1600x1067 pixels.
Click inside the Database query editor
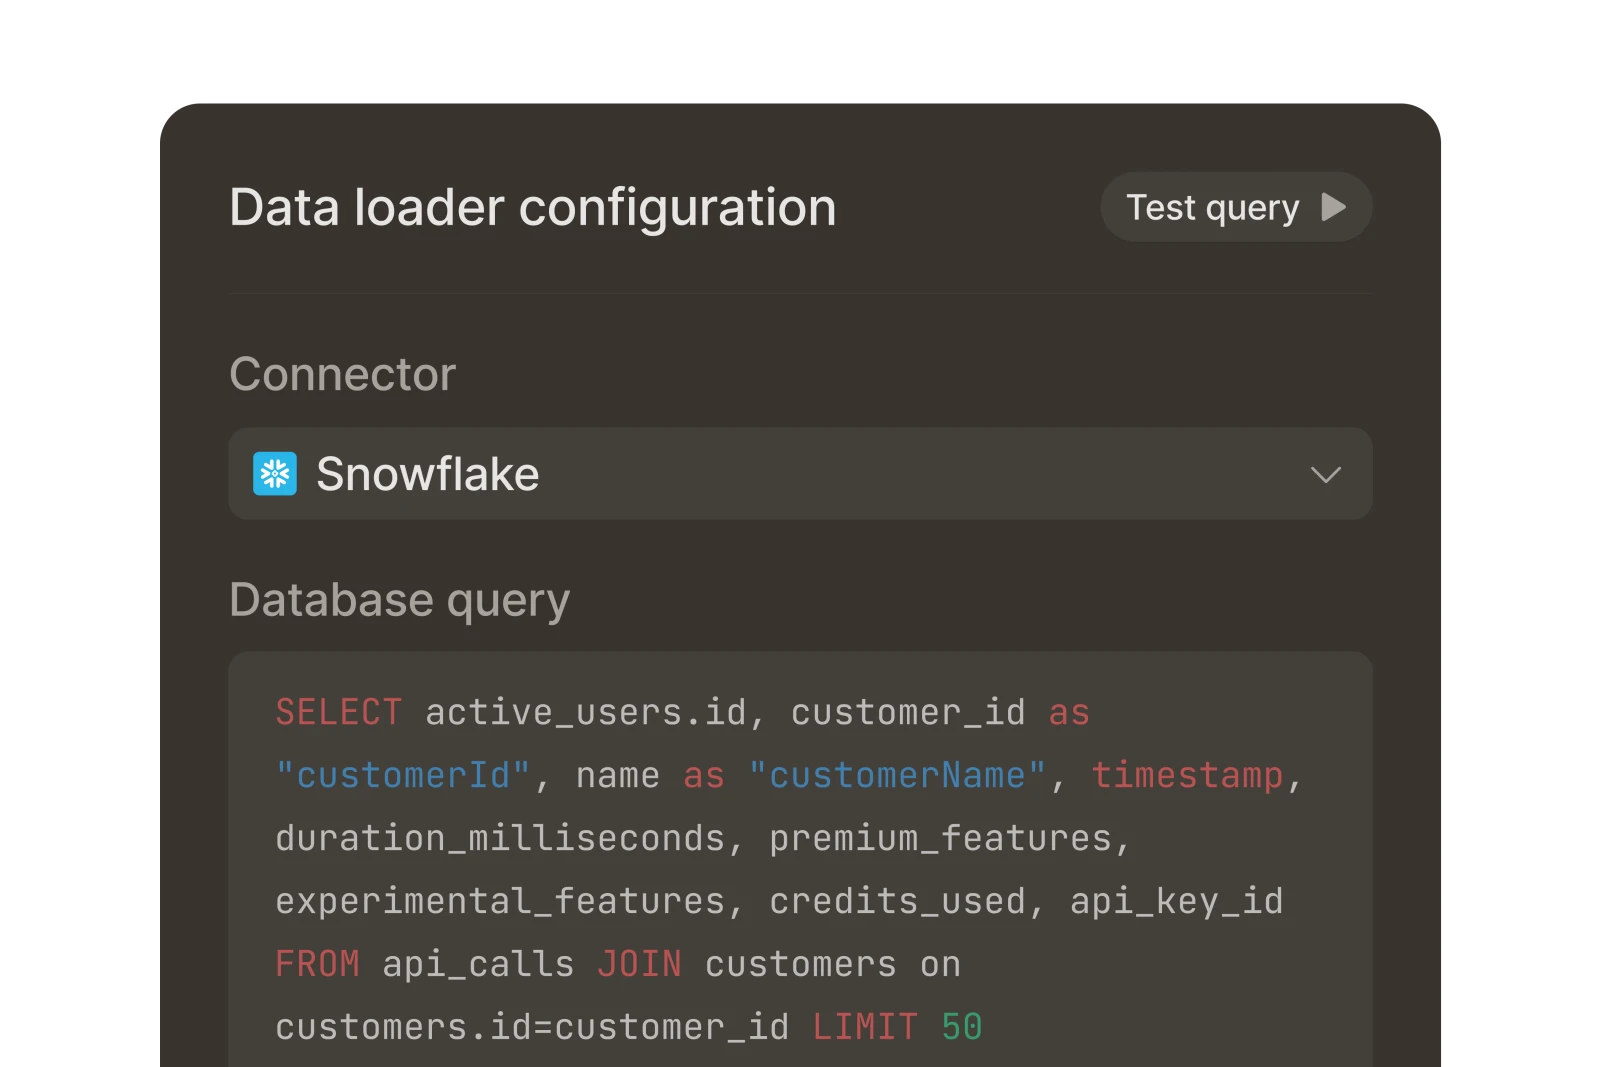click(x=800, y=860)
